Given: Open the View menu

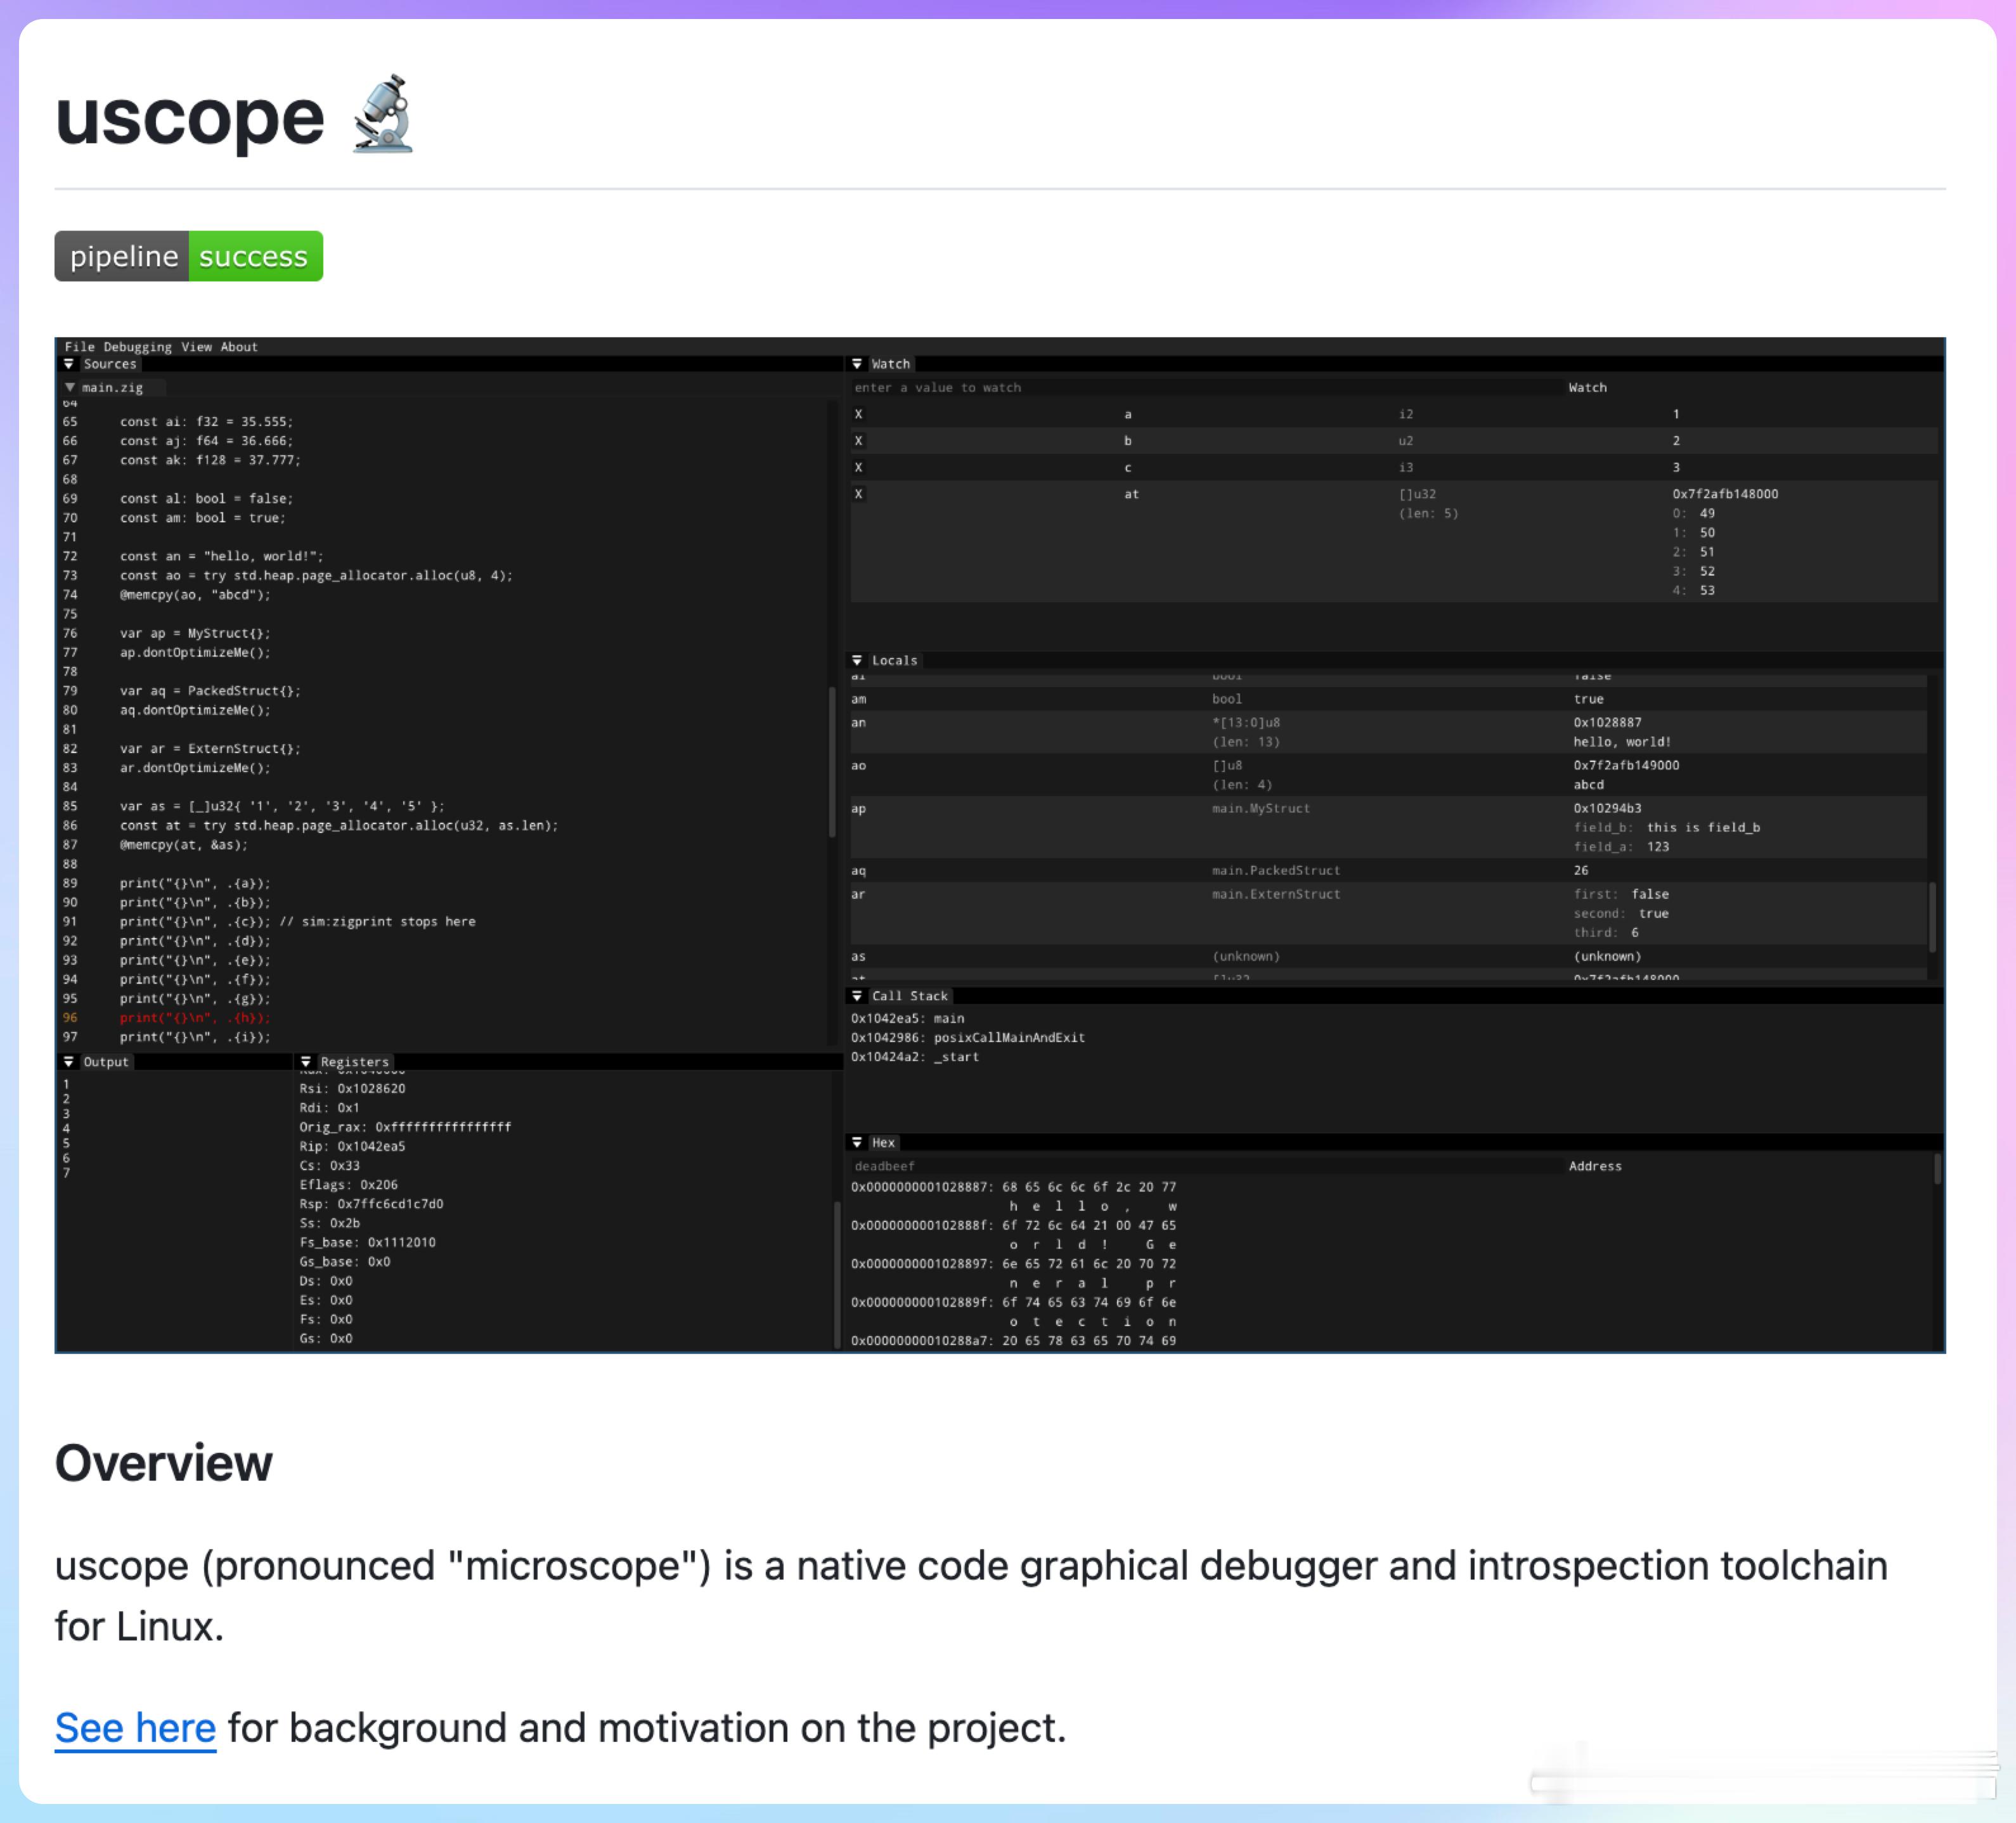Looking at the screenshot, I should click(x=196, y=347).
